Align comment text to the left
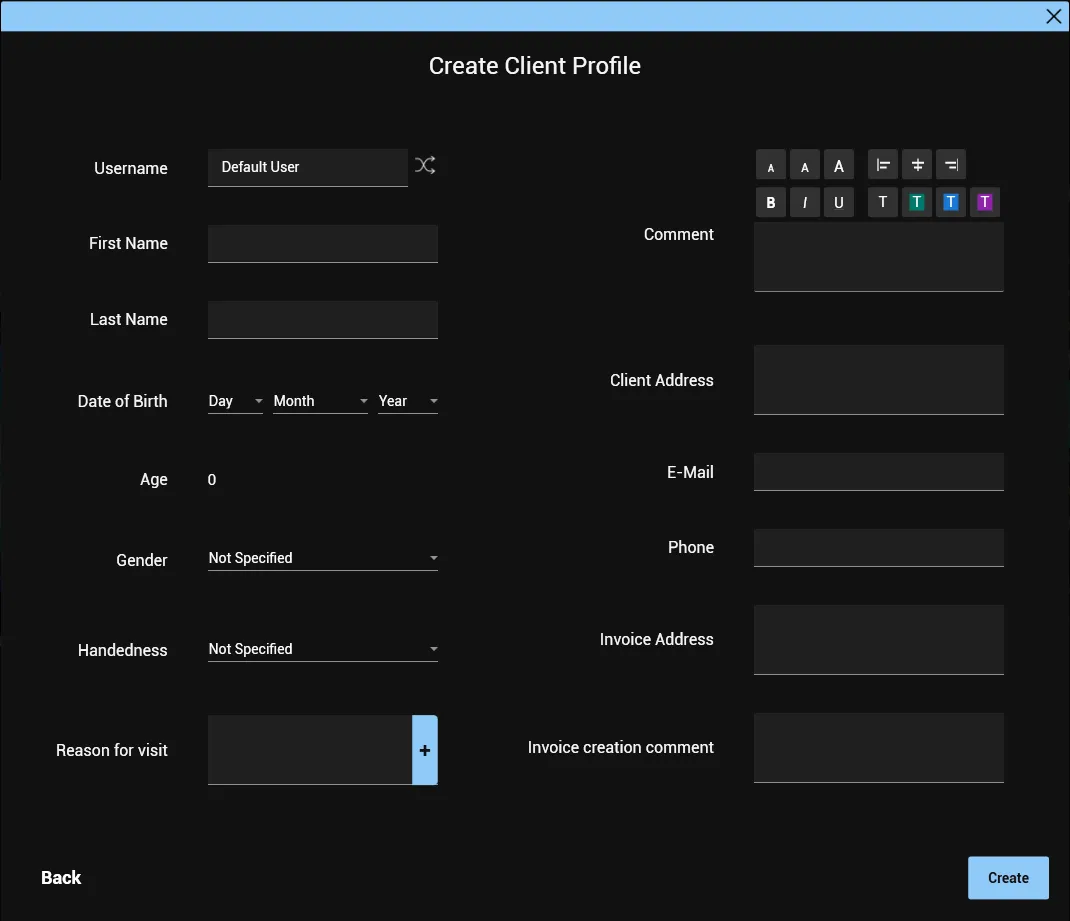This screenshot has width=1070, height=921. pyautogui.click(x=882, y=165)
